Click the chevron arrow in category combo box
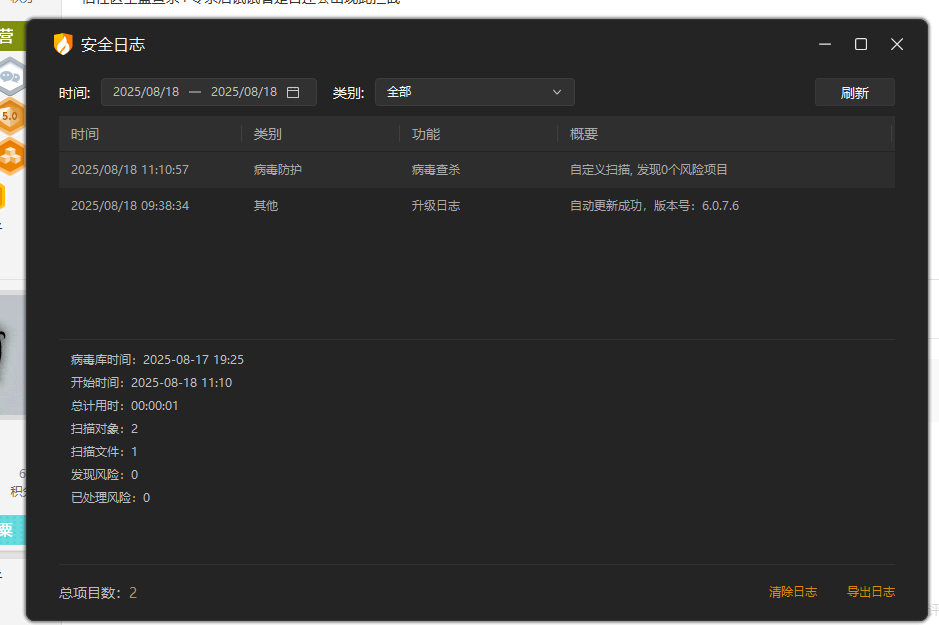The height and width of the screenshot is (625, 939). click(x=557, y=92)
